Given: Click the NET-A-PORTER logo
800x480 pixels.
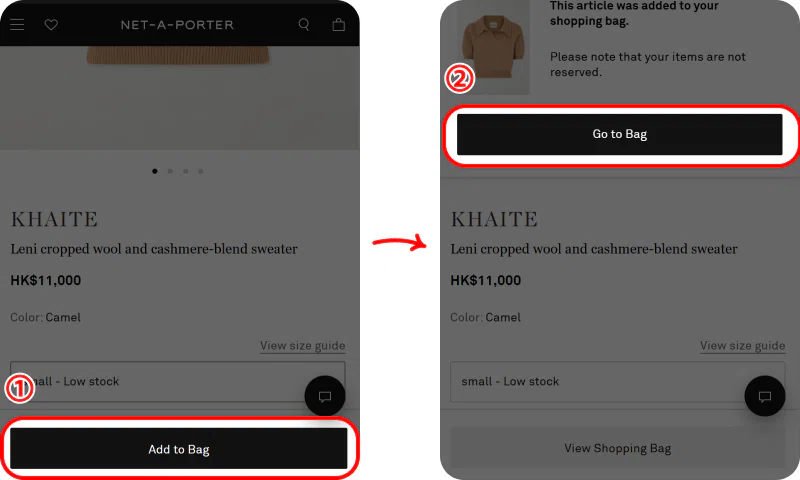Looking at the screenshot, I should click(177, 24).
